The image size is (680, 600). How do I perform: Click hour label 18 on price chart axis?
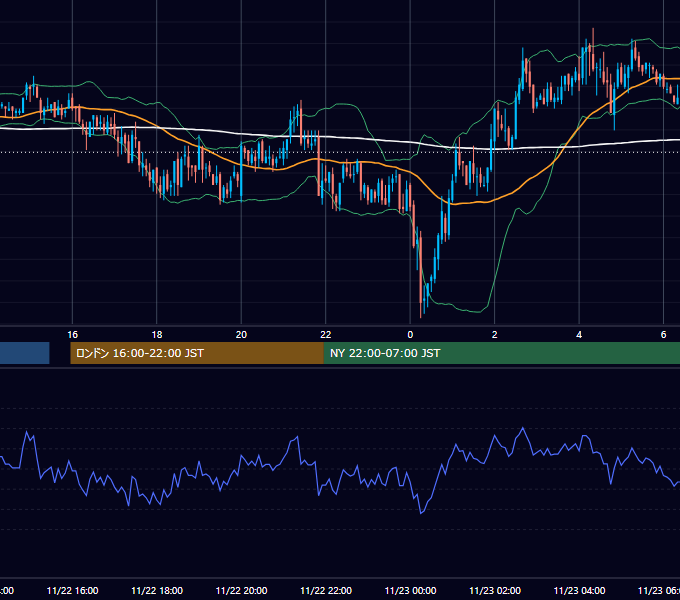pyautogui.click(x=157, y=335)
